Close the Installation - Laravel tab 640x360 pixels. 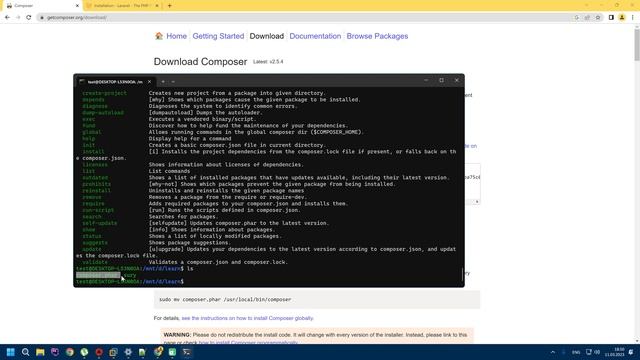point(157,6)
